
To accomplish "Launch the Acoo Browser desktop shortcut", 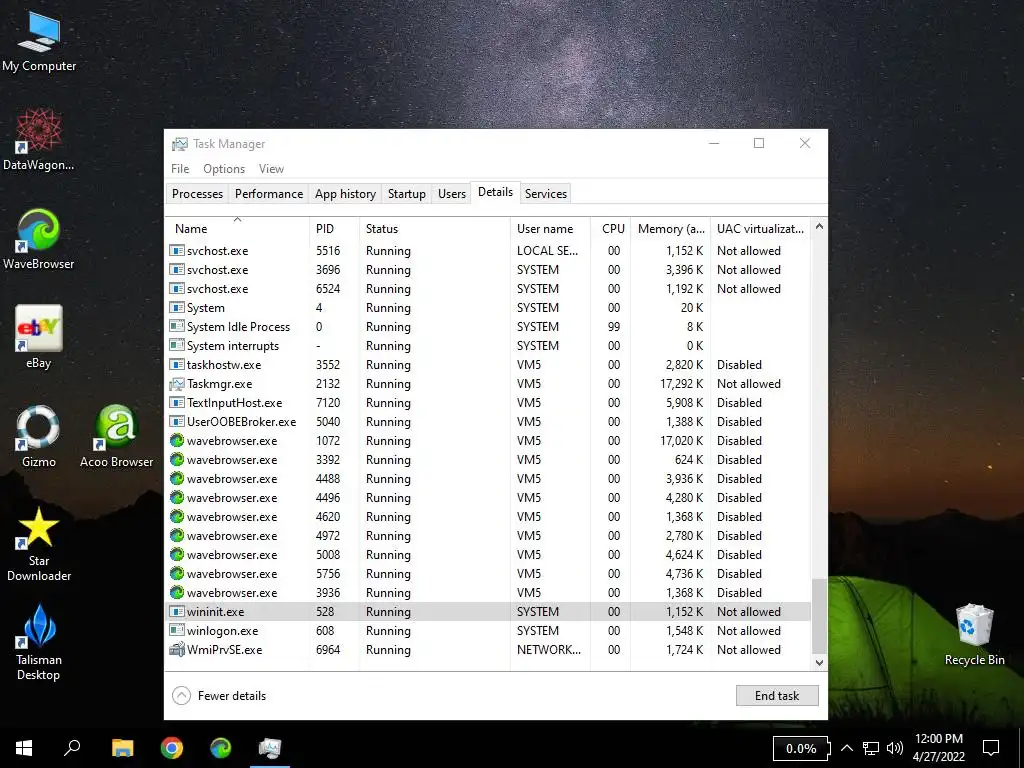I will [x=116, y=436].
